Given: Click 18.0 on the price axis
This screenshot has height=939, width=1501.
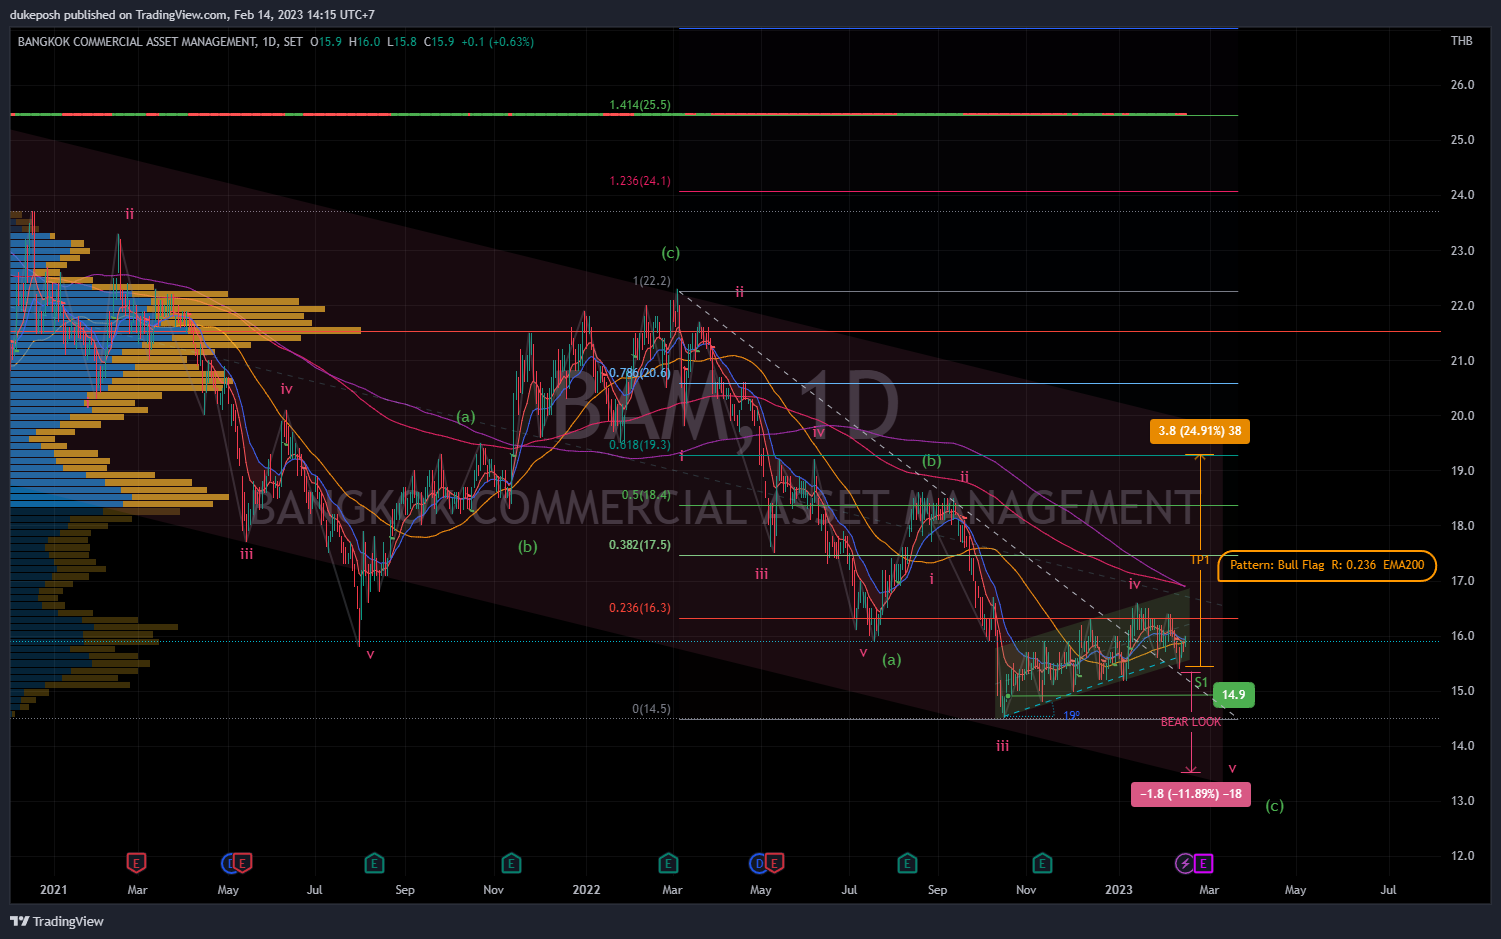Looking at the screenshot, I should [x=1462, y=526].
